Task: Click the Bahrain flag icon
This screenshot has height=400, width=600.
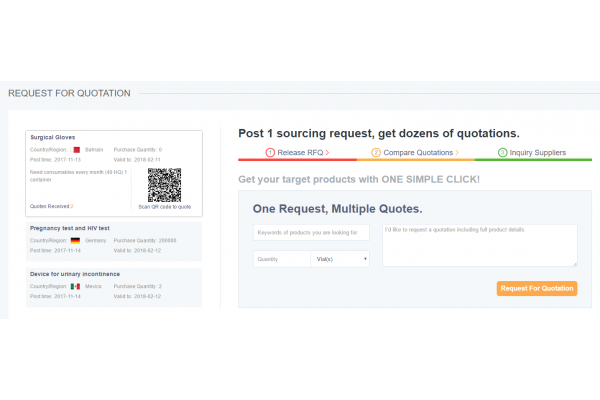Action: tap(75, 149)
